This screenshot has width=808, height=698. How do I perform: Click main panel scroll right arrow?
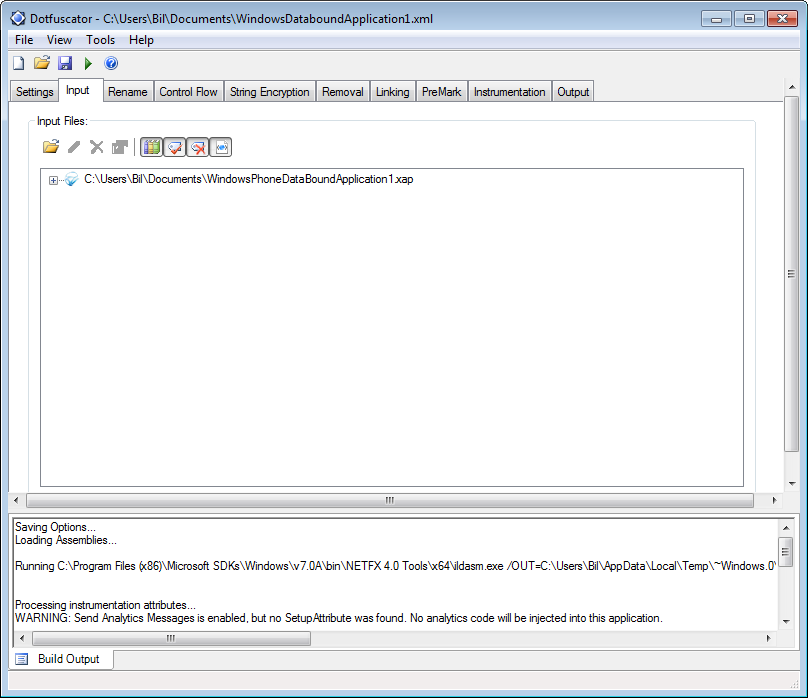pyautogui.click(x=774, y=500)
